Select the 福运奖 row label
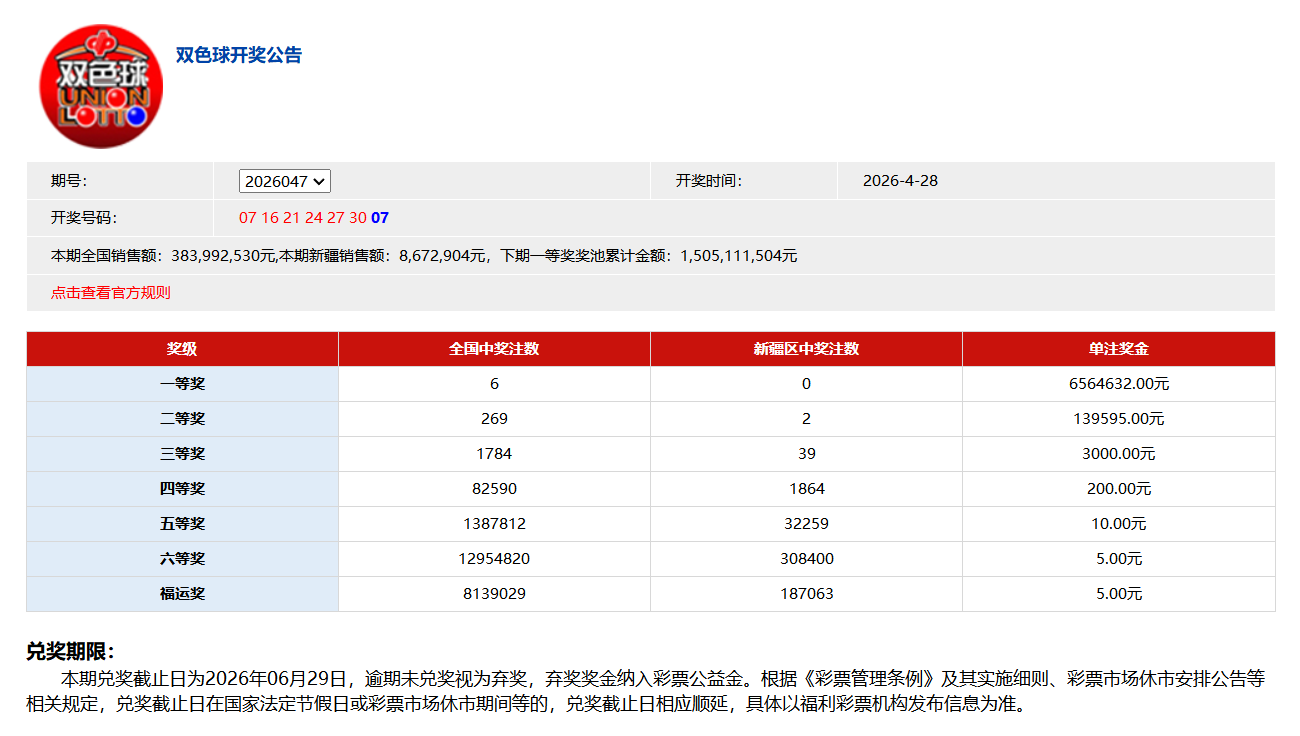Viewport: 1300px width, 736px height. click(182, 594)
